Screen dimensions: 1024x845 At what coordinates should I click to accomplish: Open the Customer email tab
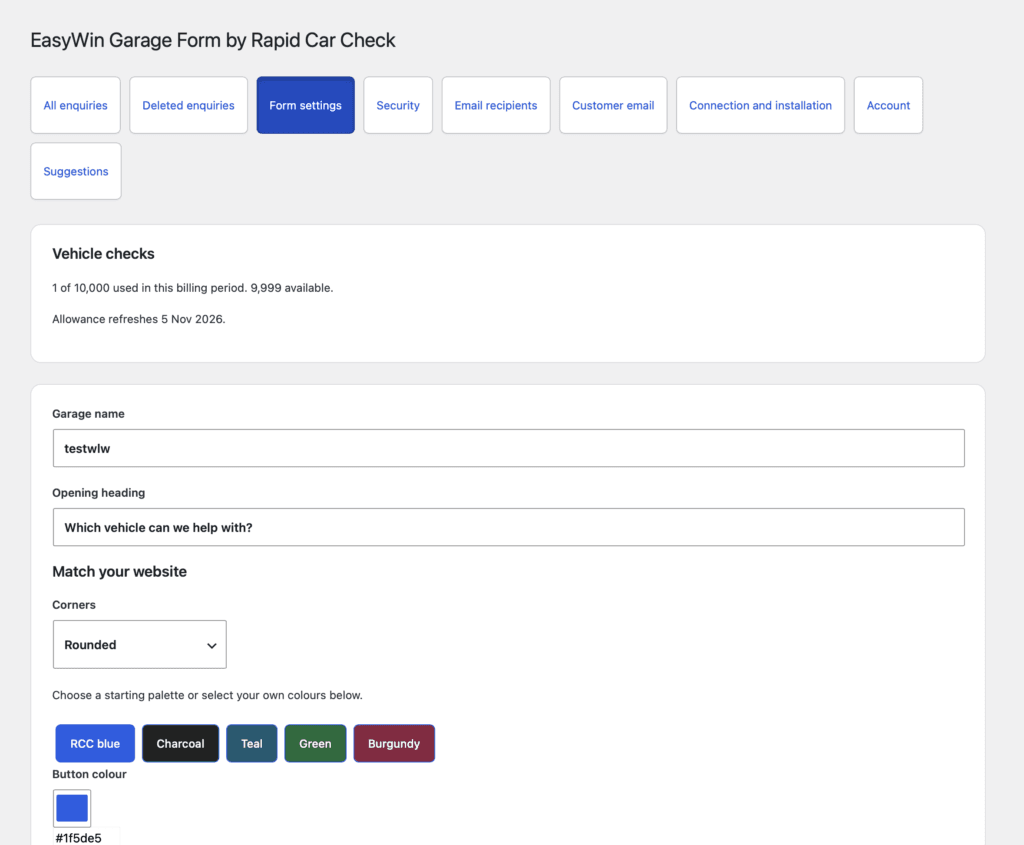point(613,105)
